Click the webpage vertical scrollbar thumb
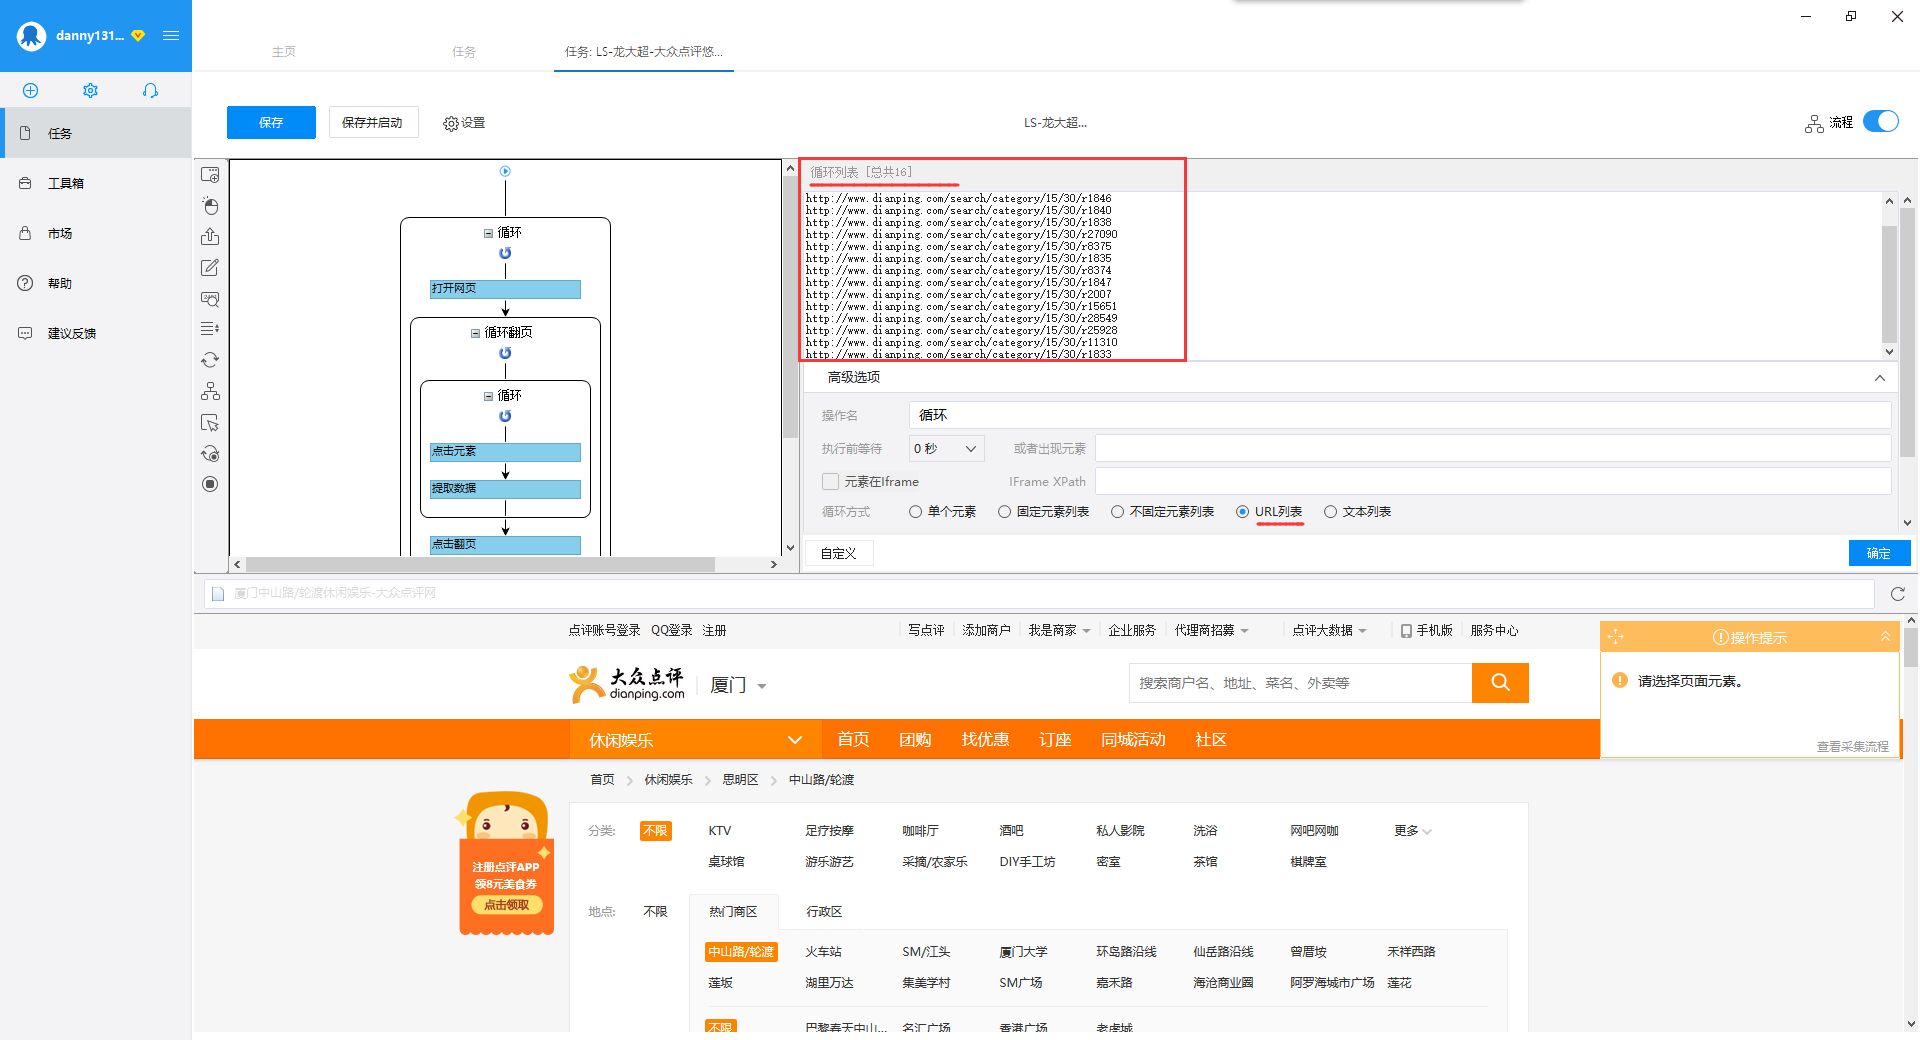Screen dimensions: 1920x1040 [1911, 648]
